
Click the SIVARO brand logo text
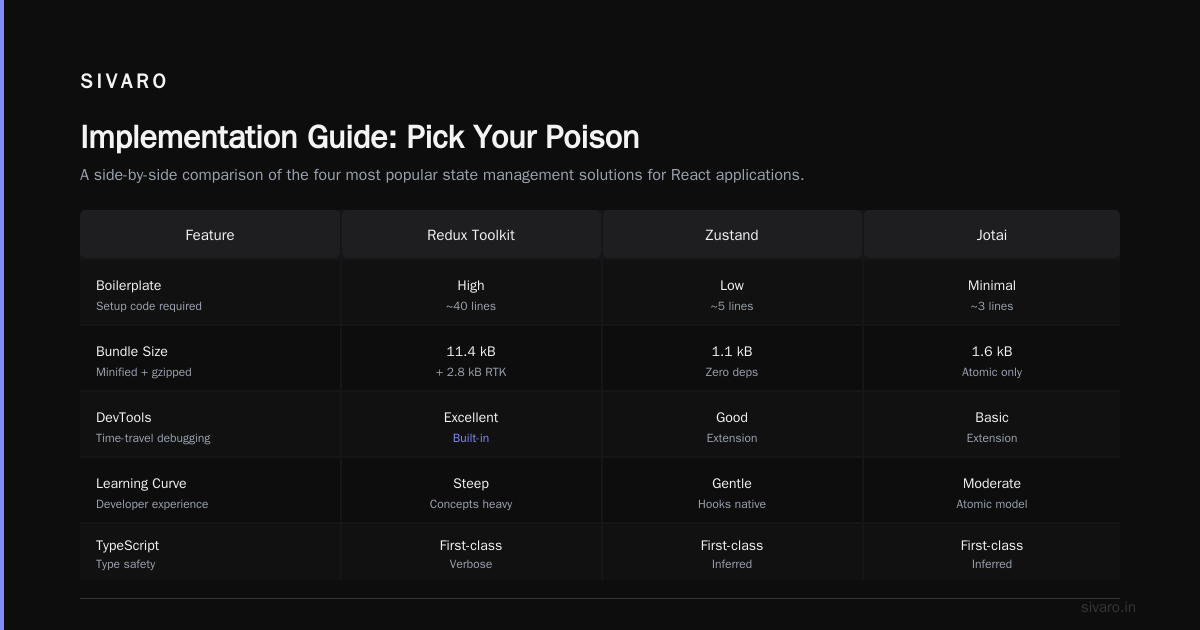pos(124,81)
